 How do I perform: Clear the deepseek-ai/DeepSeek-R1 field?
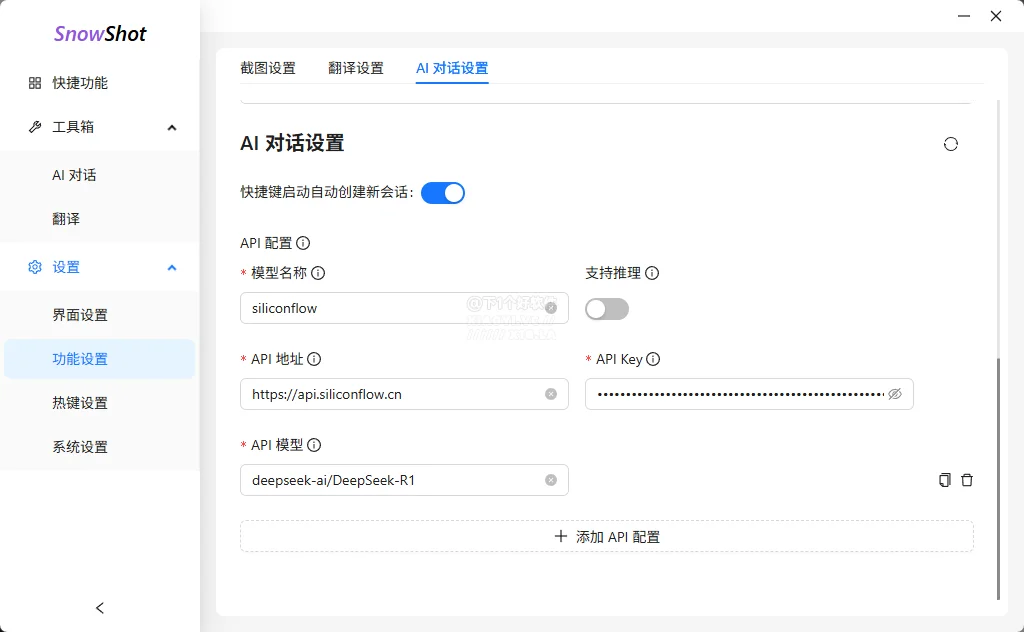point(551,481)
